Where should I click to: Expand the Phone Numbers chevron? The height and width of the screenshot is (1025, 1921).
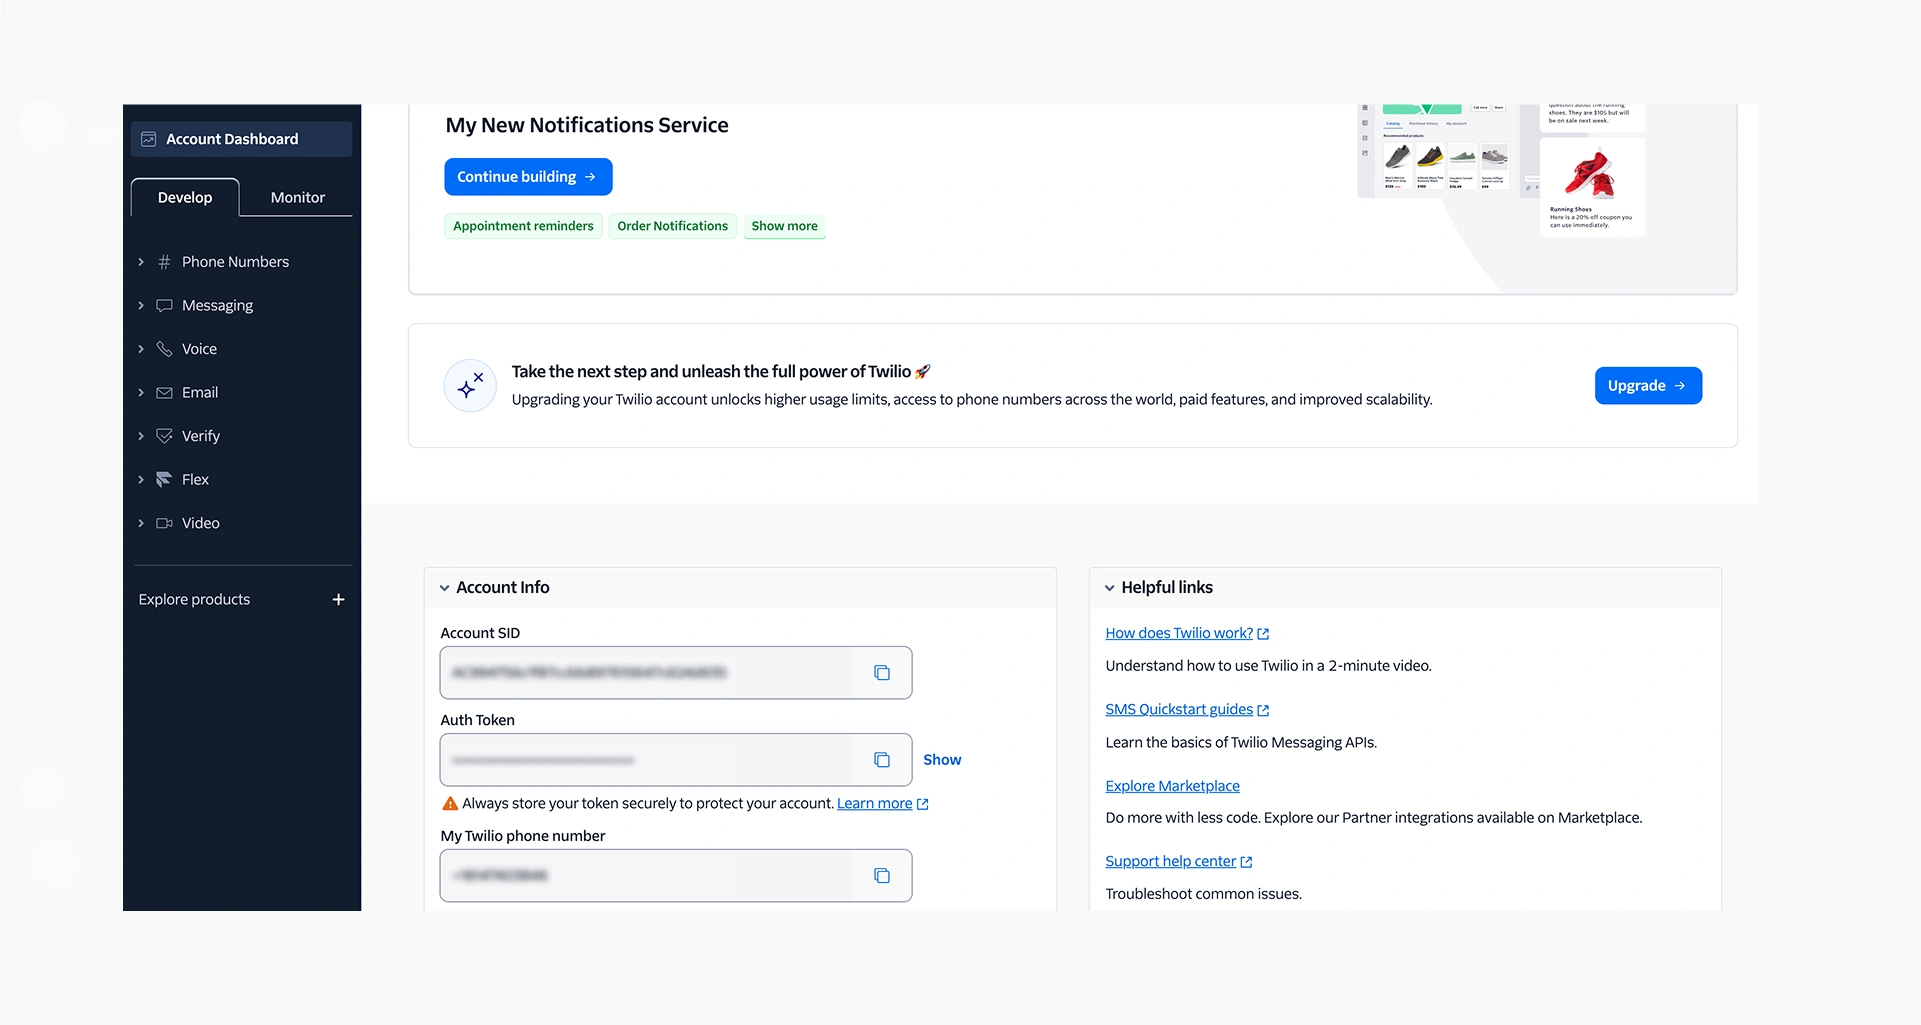coord(141,262)
